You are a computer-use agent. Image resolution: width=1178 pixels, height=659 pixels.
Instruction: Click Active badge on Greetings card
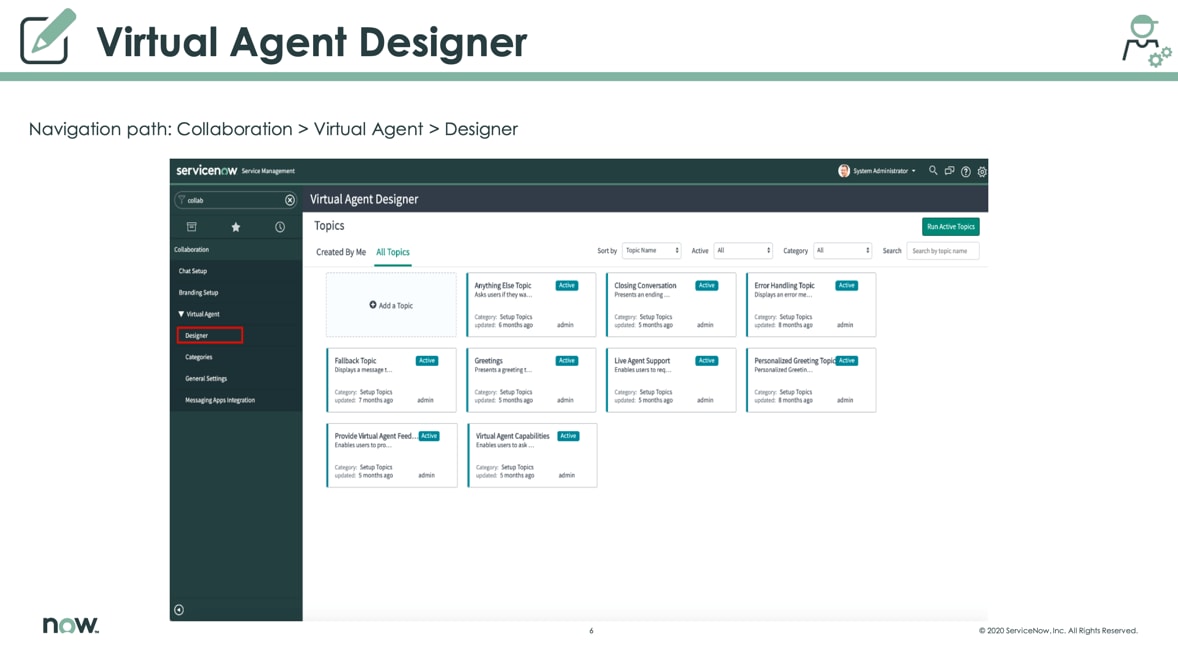coord(567,361)
